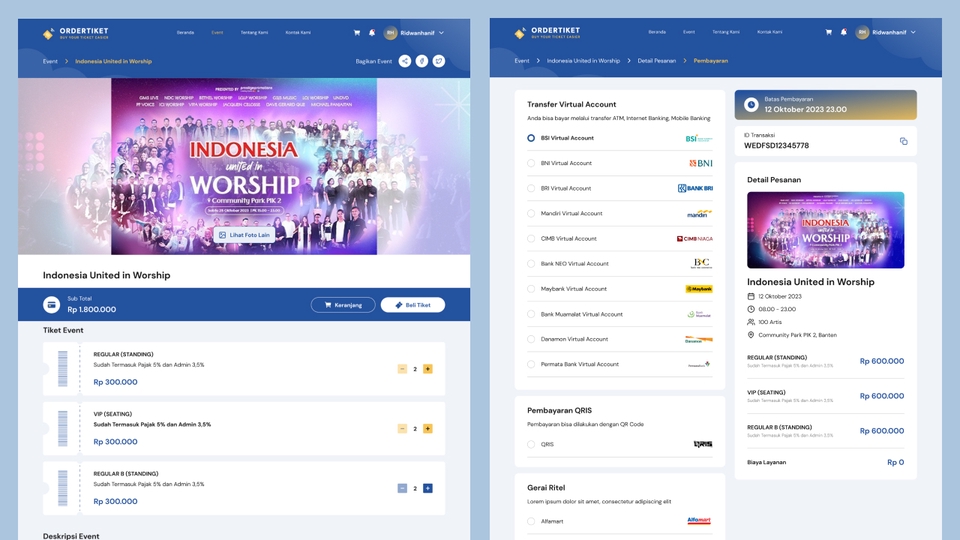Screen dimensions: 960x540
Task: Open cart icon in right payment page header
Action: [828, 32]
